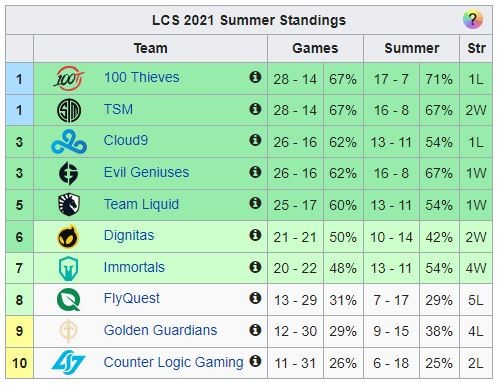
Task: Open info icon next to Immortals
Action: (255, 267)
